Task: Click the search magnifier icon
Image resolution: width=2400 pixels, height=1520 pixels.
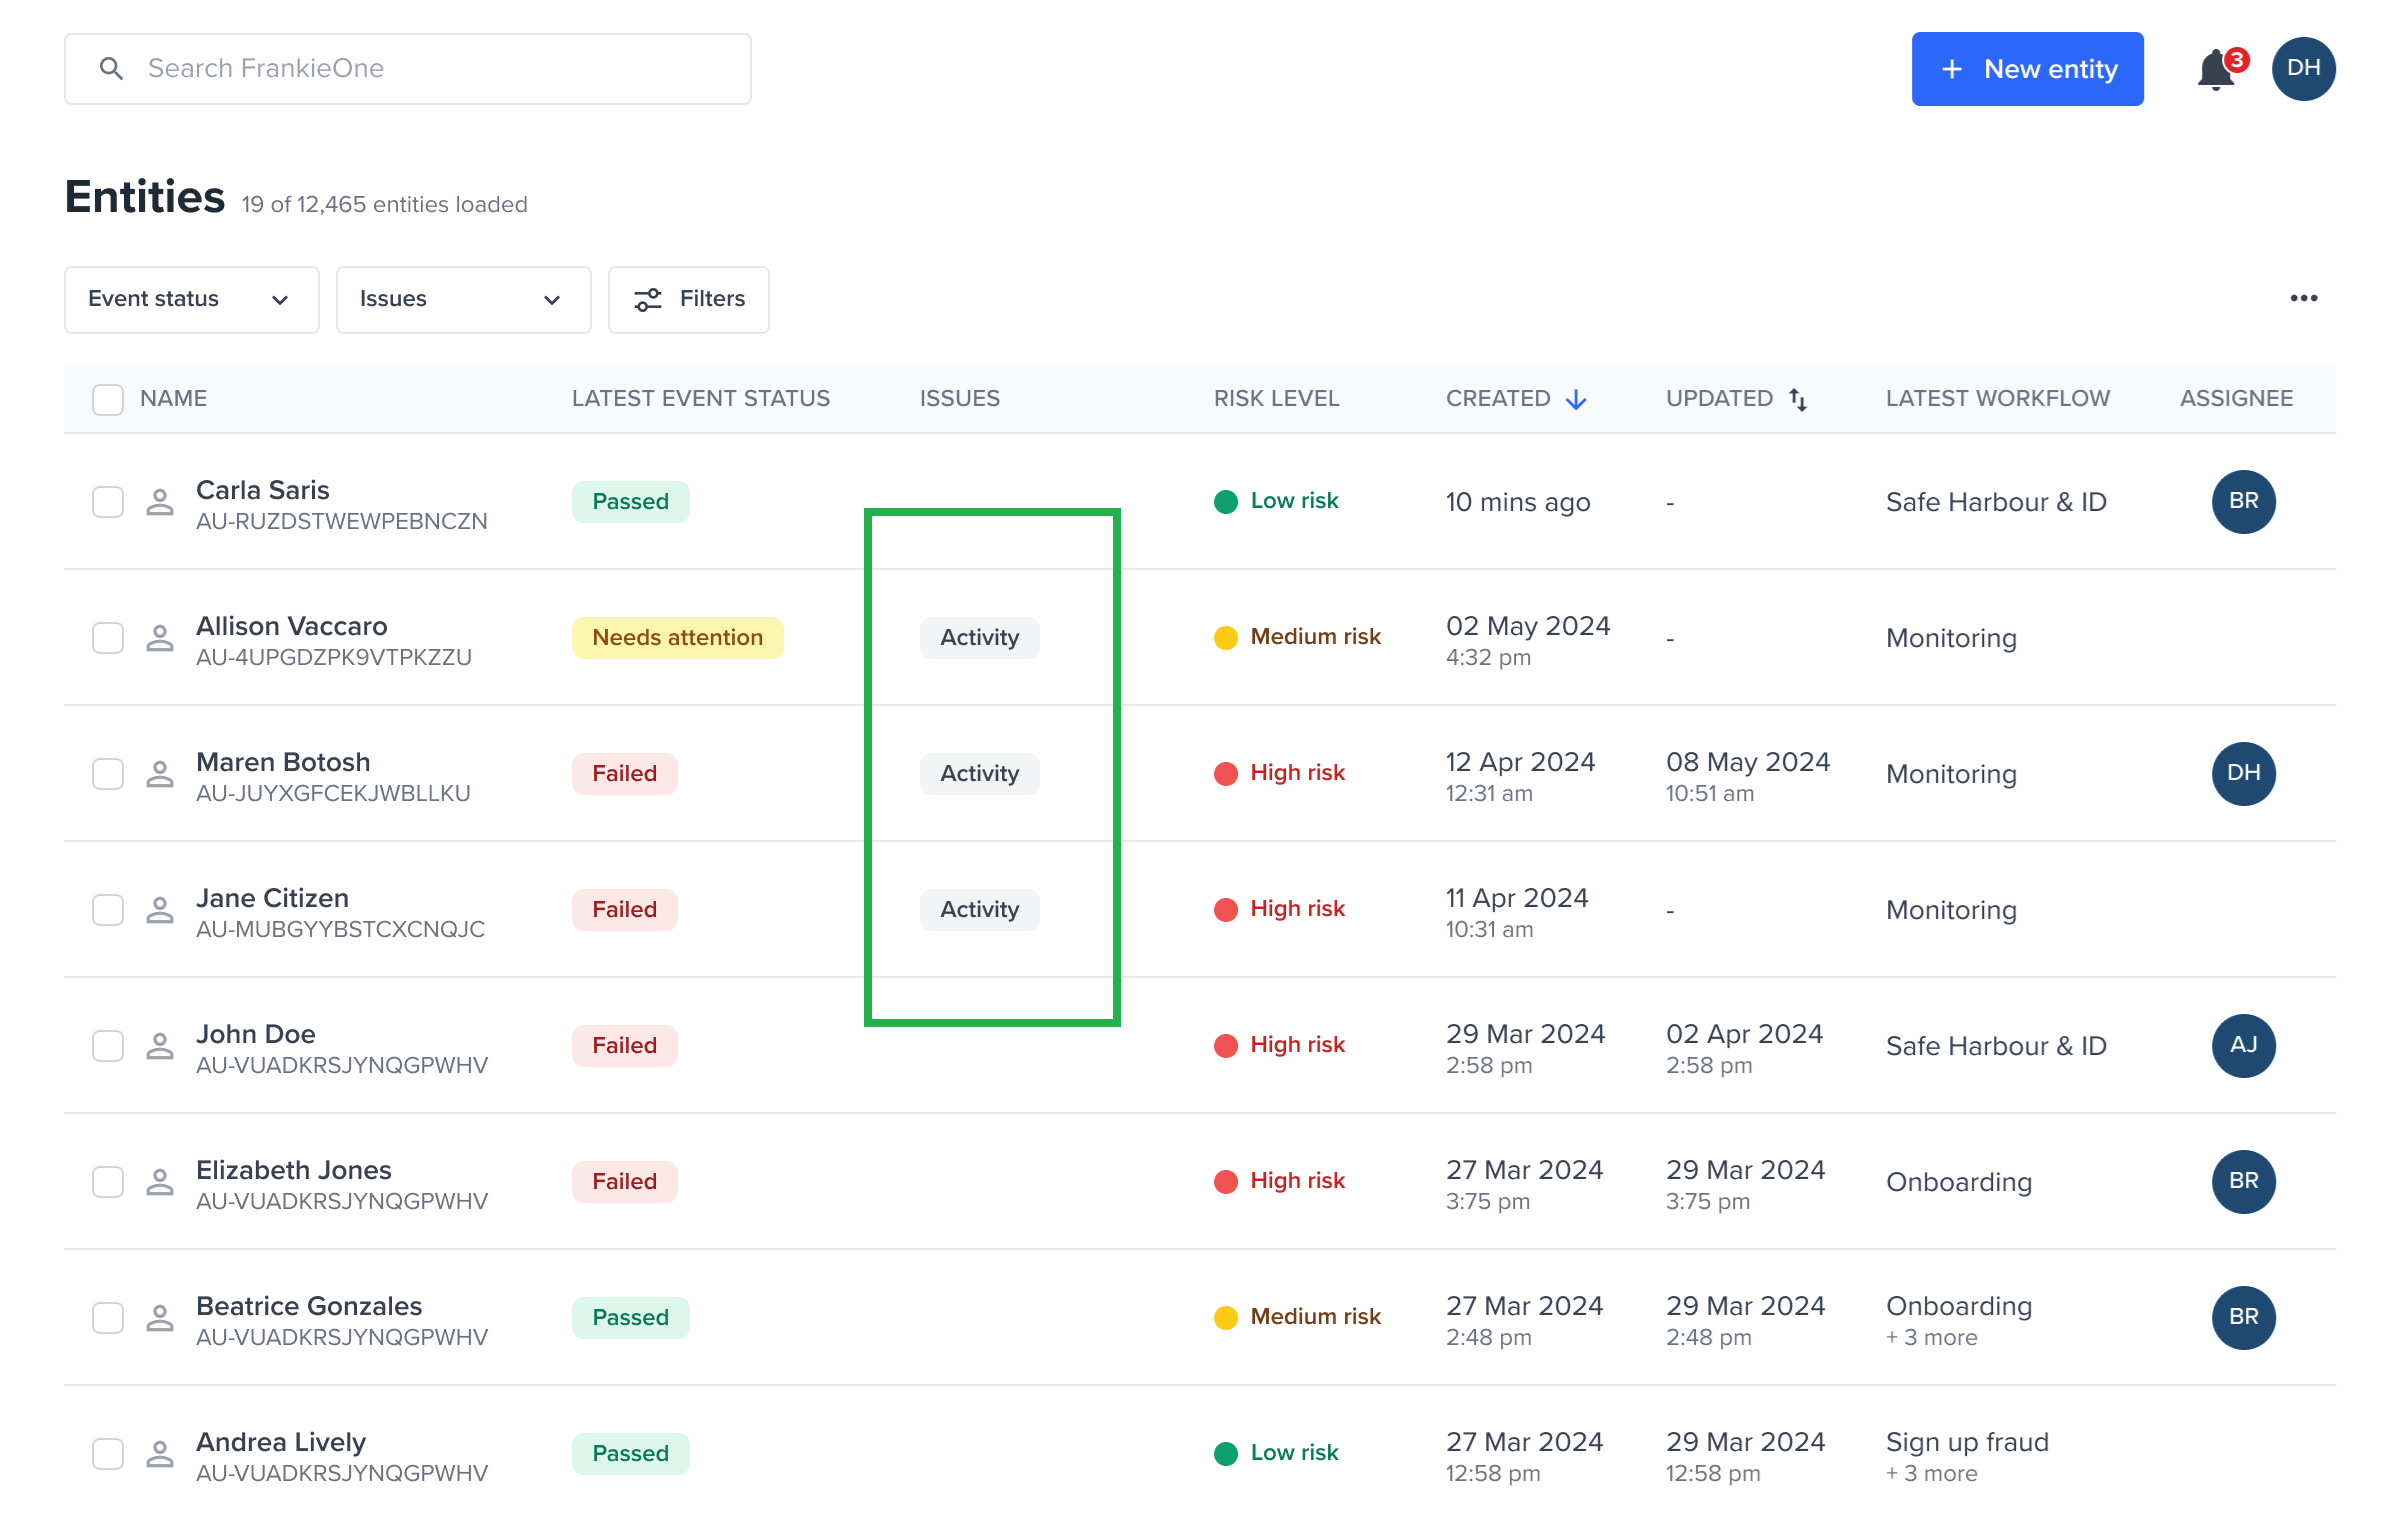Action: [x=112, y=69]
